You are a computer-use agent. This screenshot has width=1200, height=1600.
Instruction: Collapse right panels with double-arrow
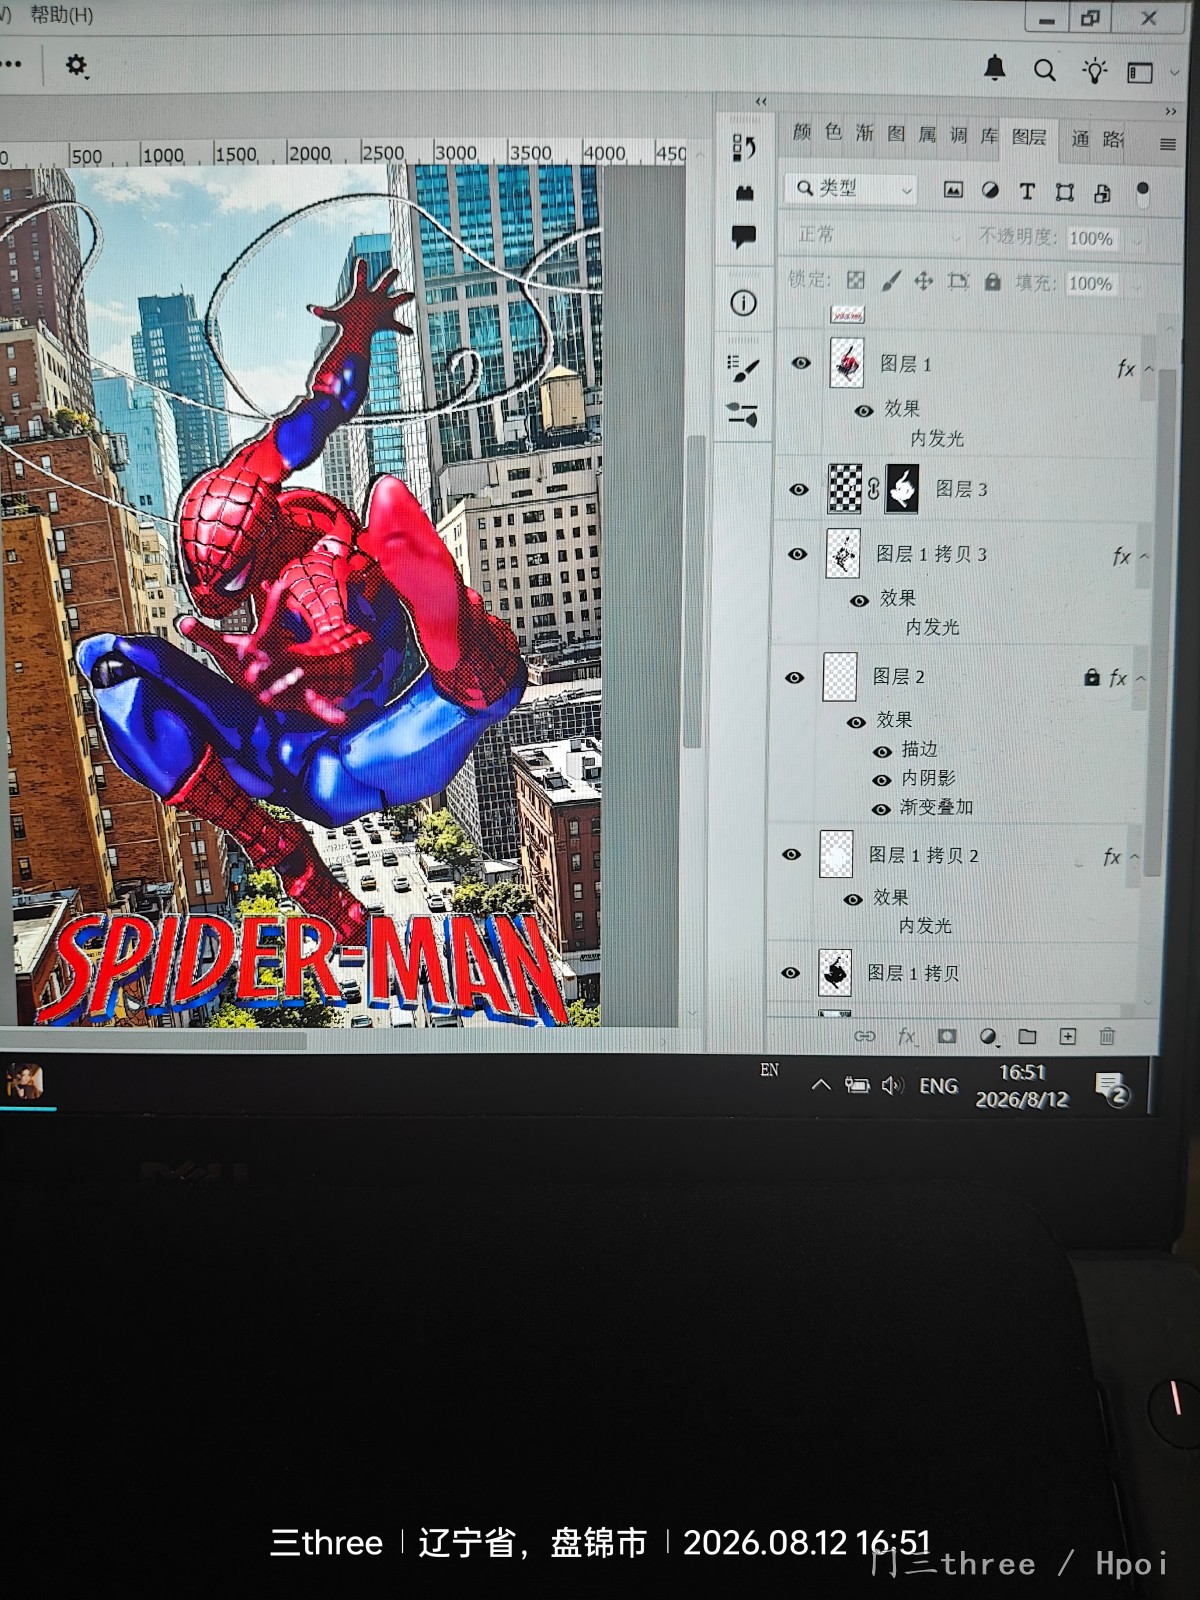point(1171,111)
